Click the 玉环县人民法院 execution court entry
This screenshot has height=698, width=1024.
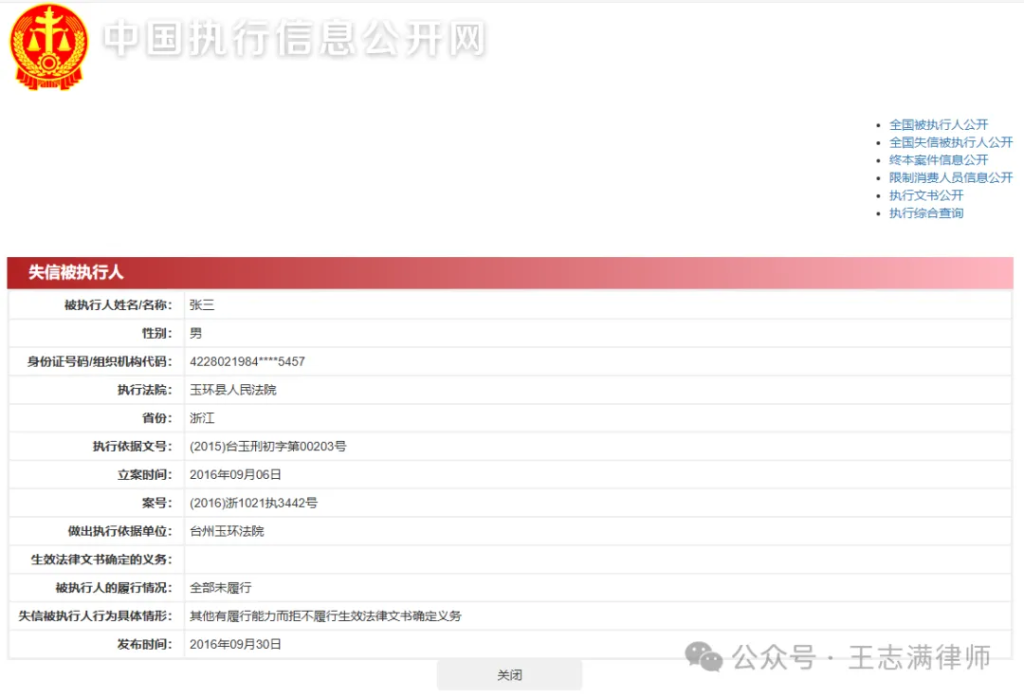point(232,389)
